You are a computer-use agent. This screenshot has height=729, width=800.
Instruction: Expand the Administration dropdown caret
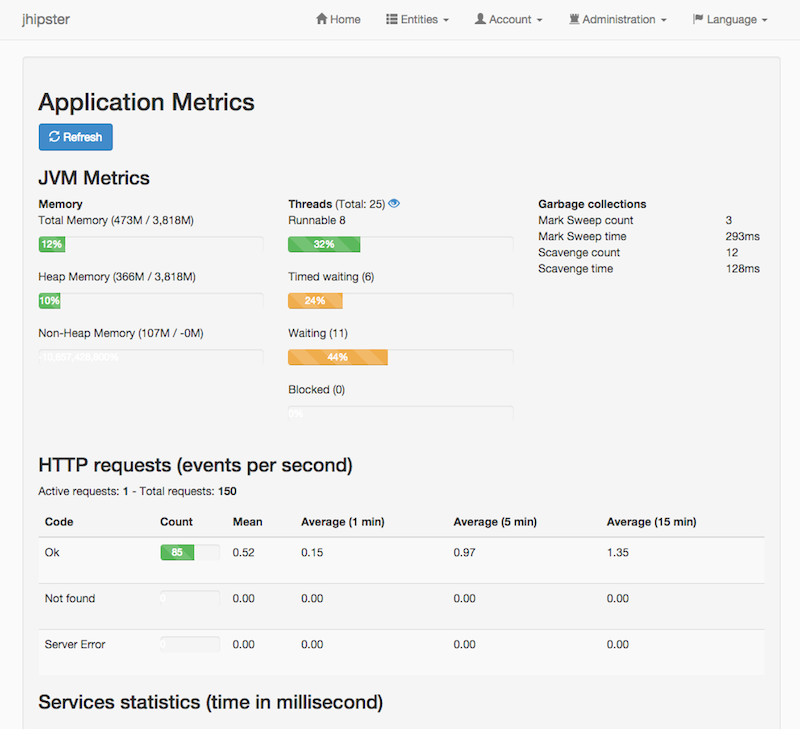(x=663, y=20)
